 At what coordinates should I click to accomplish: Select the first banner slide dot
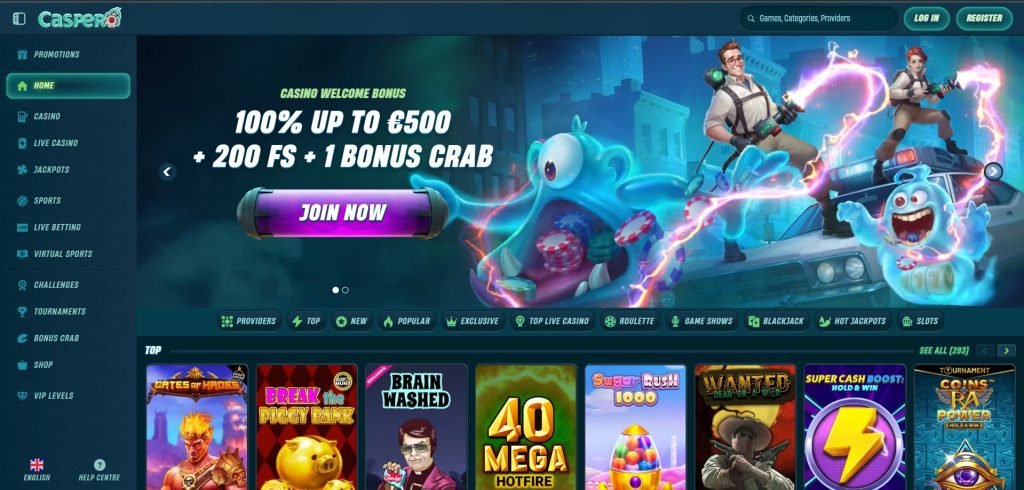coord(336,290)
